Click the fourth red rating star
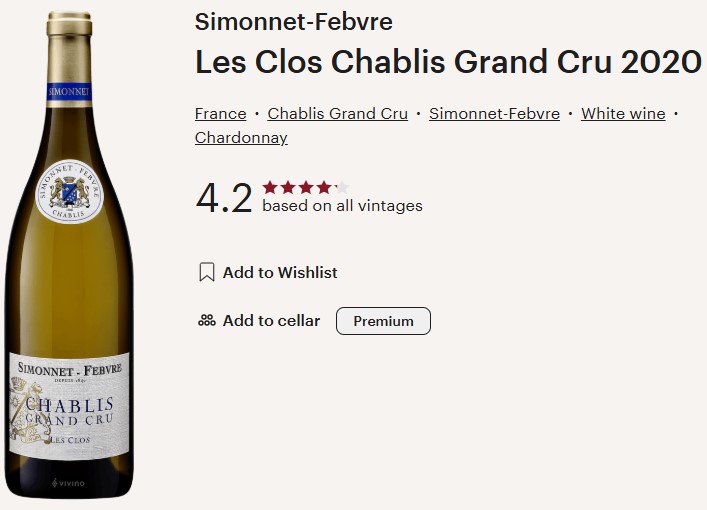 (324, 187)
